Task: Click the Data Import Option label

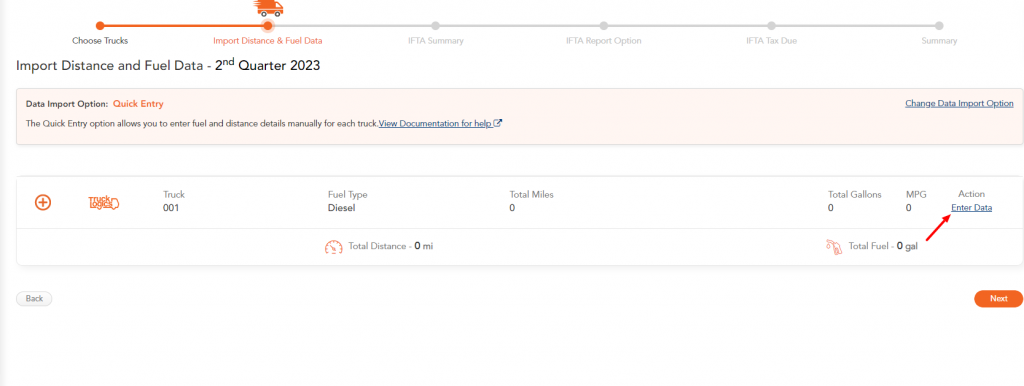Action: [67, 103]
